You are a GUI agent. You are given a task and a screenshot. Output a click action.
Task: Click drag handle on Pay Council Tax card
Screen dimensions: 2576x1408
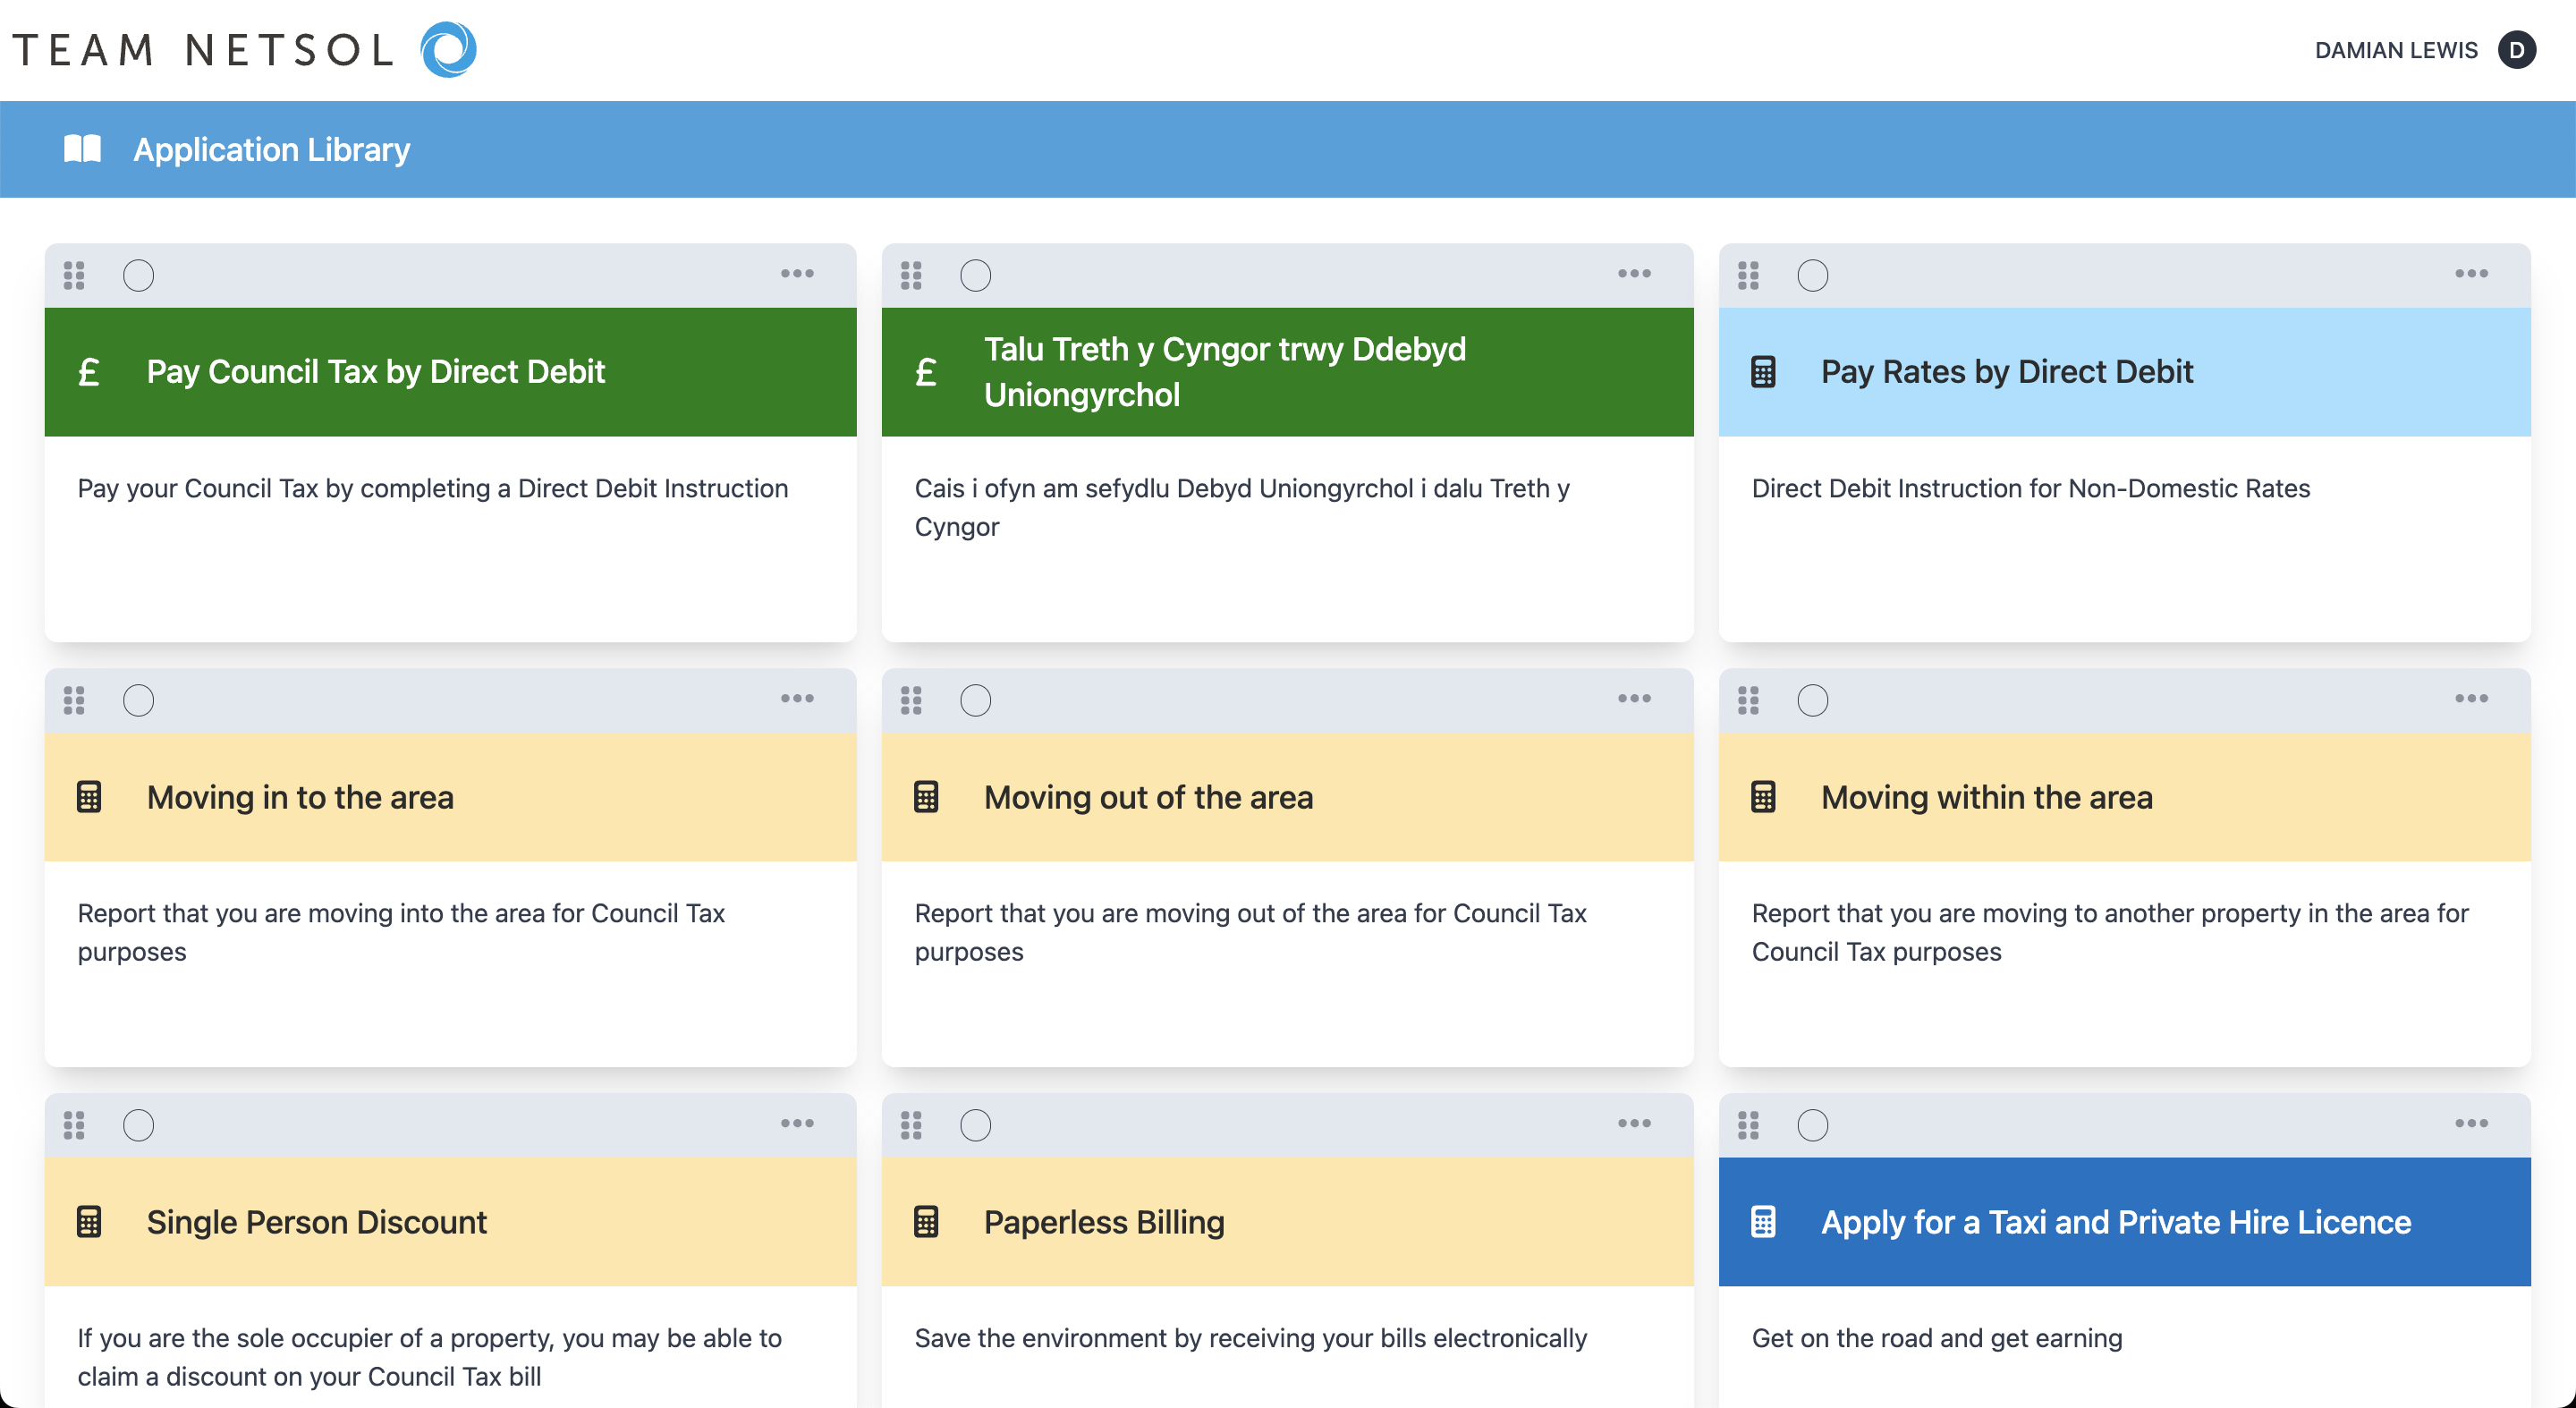pyautogui.click(x=74, y=275)
